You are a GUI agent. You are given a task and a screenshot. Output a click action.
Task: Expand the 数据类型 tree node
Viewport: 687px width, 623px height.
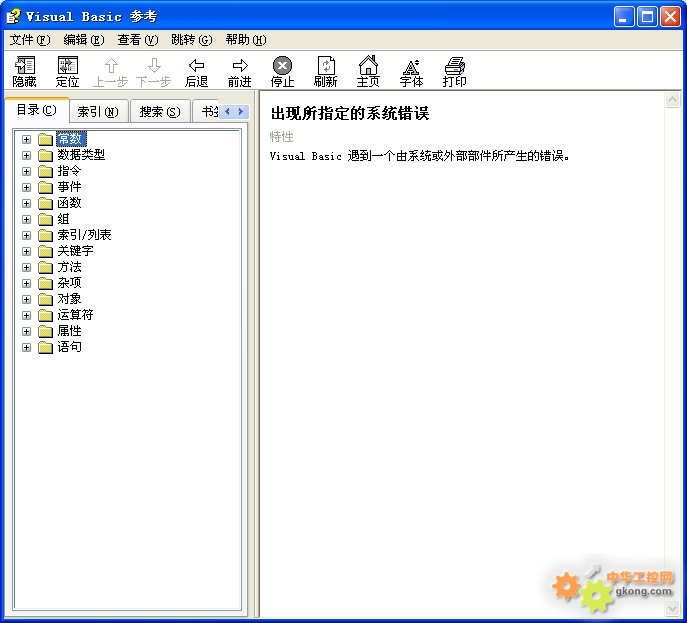click(26, 156)
